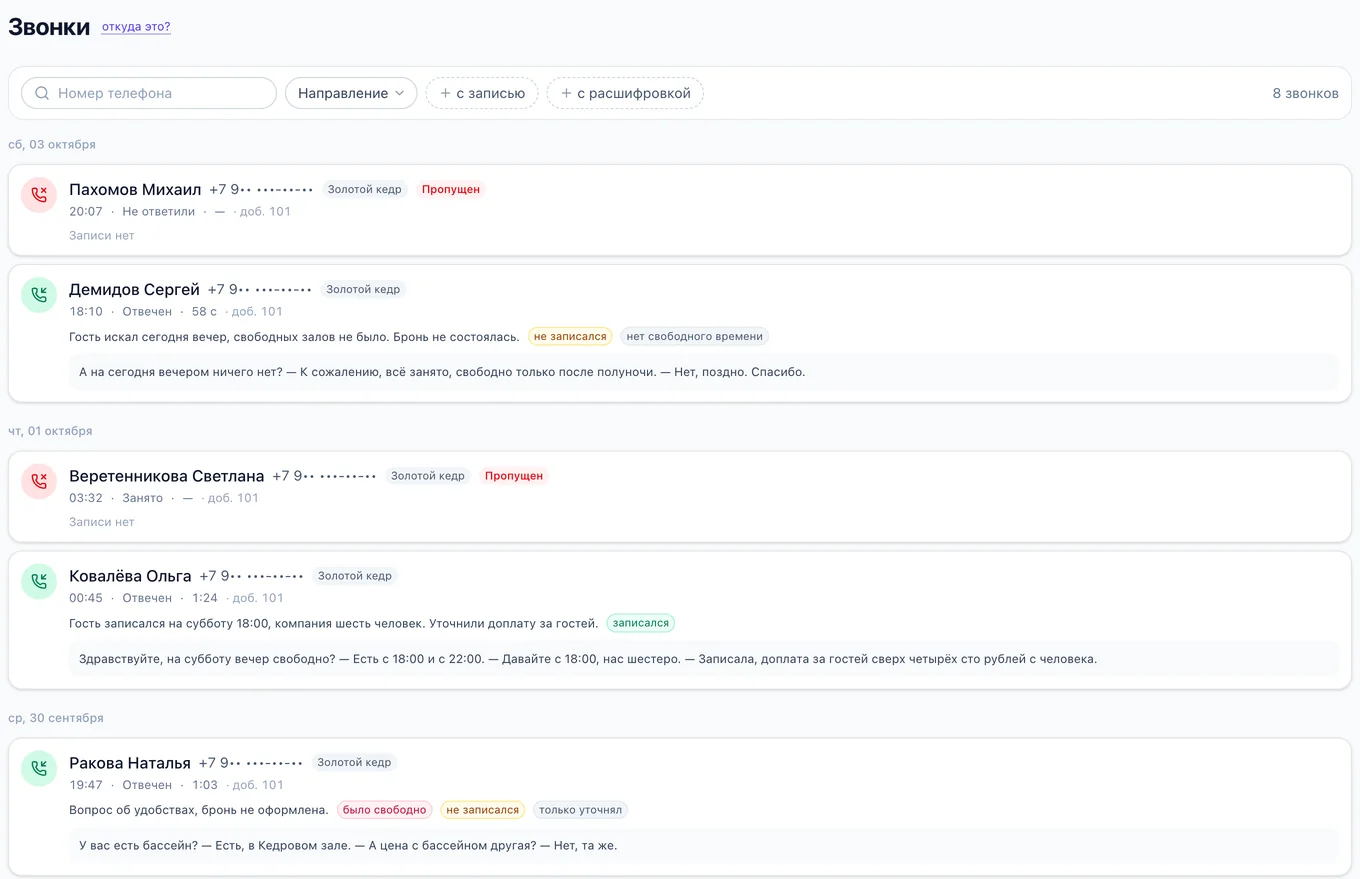Click Золотой кедр badge on Пахомов's call
Image resolution: width=1360 pixels, height=879 pixels.
(365, 189)
